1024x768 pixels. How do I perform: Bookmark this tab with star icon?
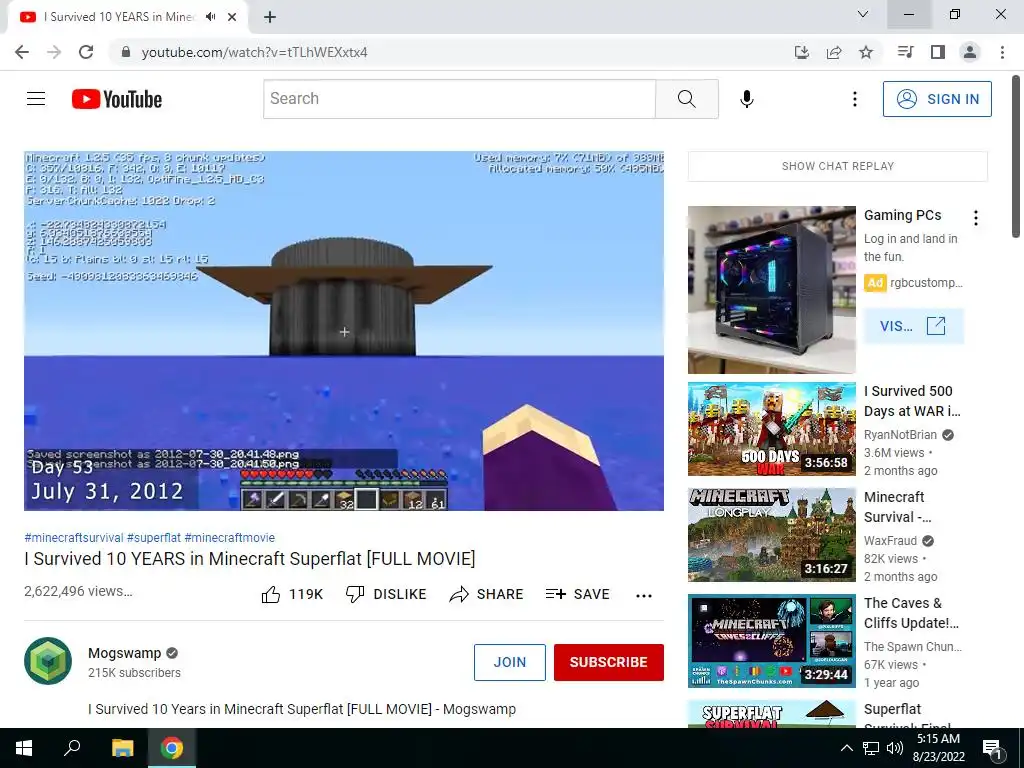point(866,52)
